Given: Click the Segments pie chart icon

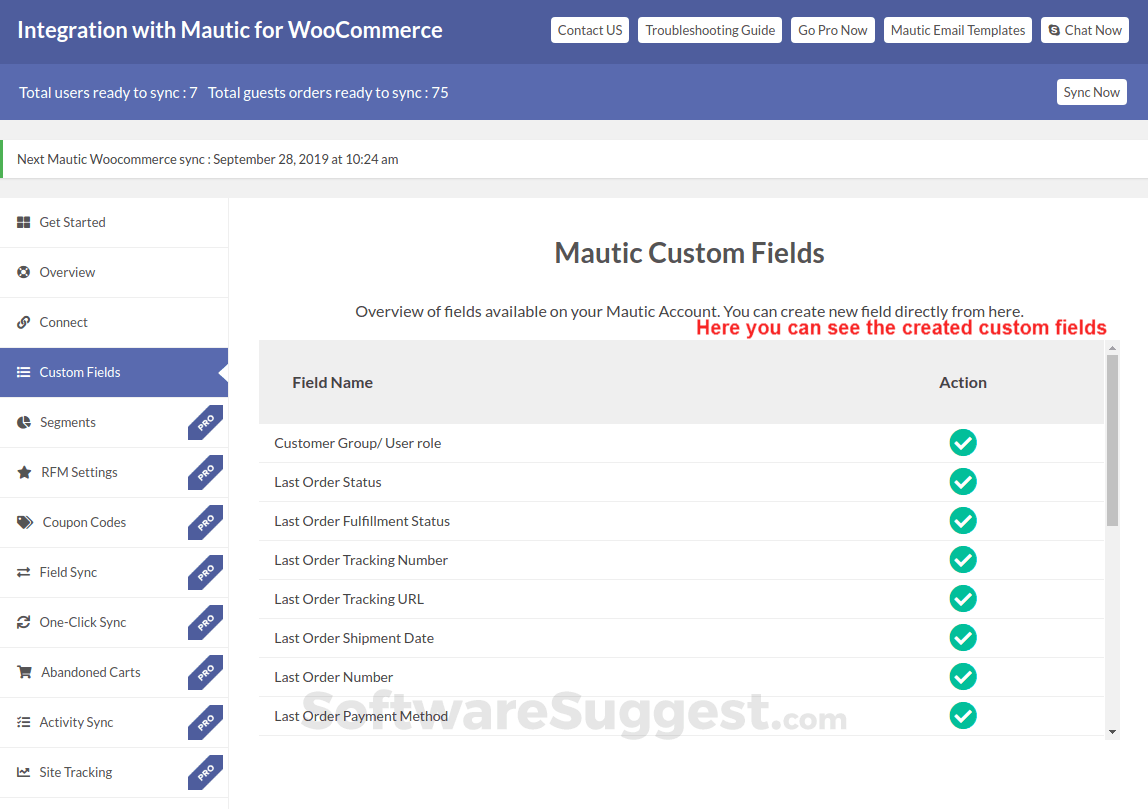Looking at the screenshot, I should pyautogui.click(x=23, y=422).
